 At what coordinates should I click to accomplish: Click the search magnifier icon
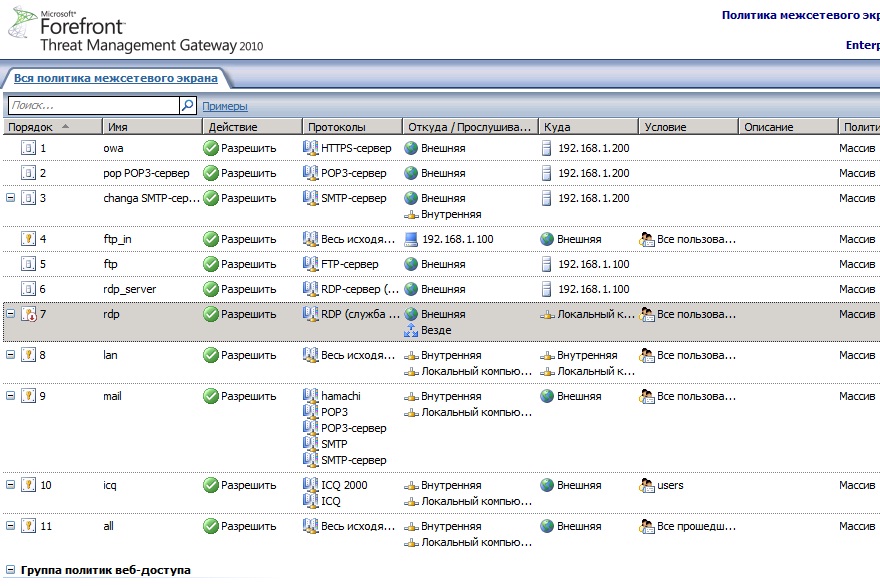click(187, 105)
